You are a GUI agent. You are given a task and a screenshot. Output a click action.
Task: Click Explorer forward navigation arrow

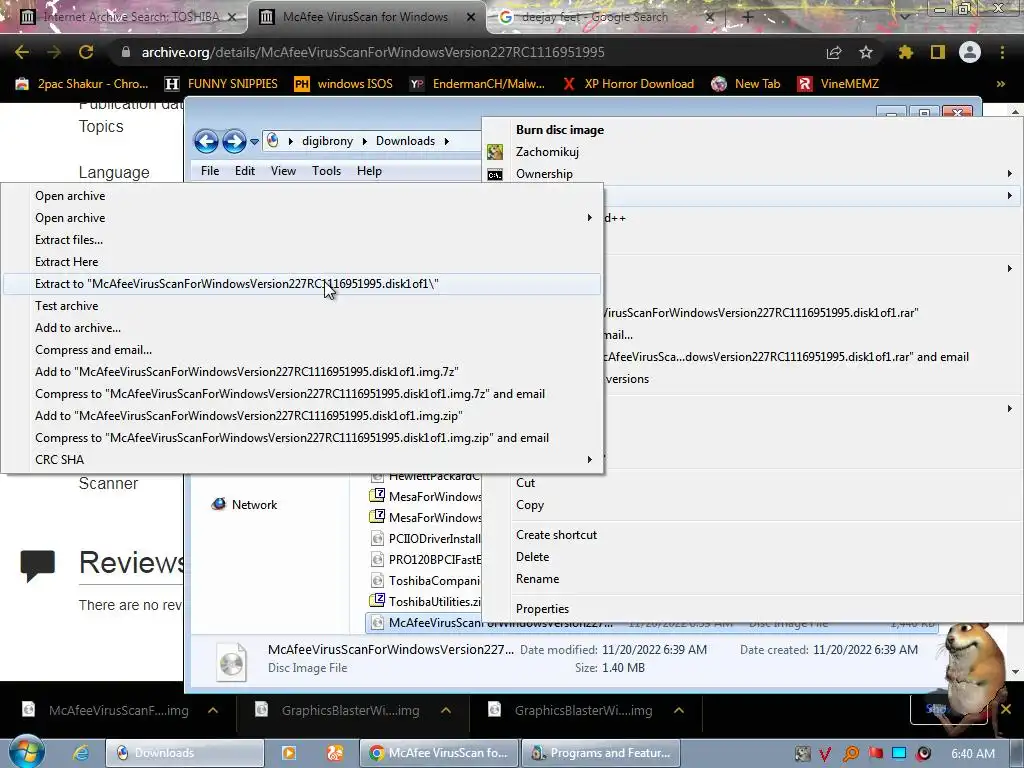click(234, 141)
